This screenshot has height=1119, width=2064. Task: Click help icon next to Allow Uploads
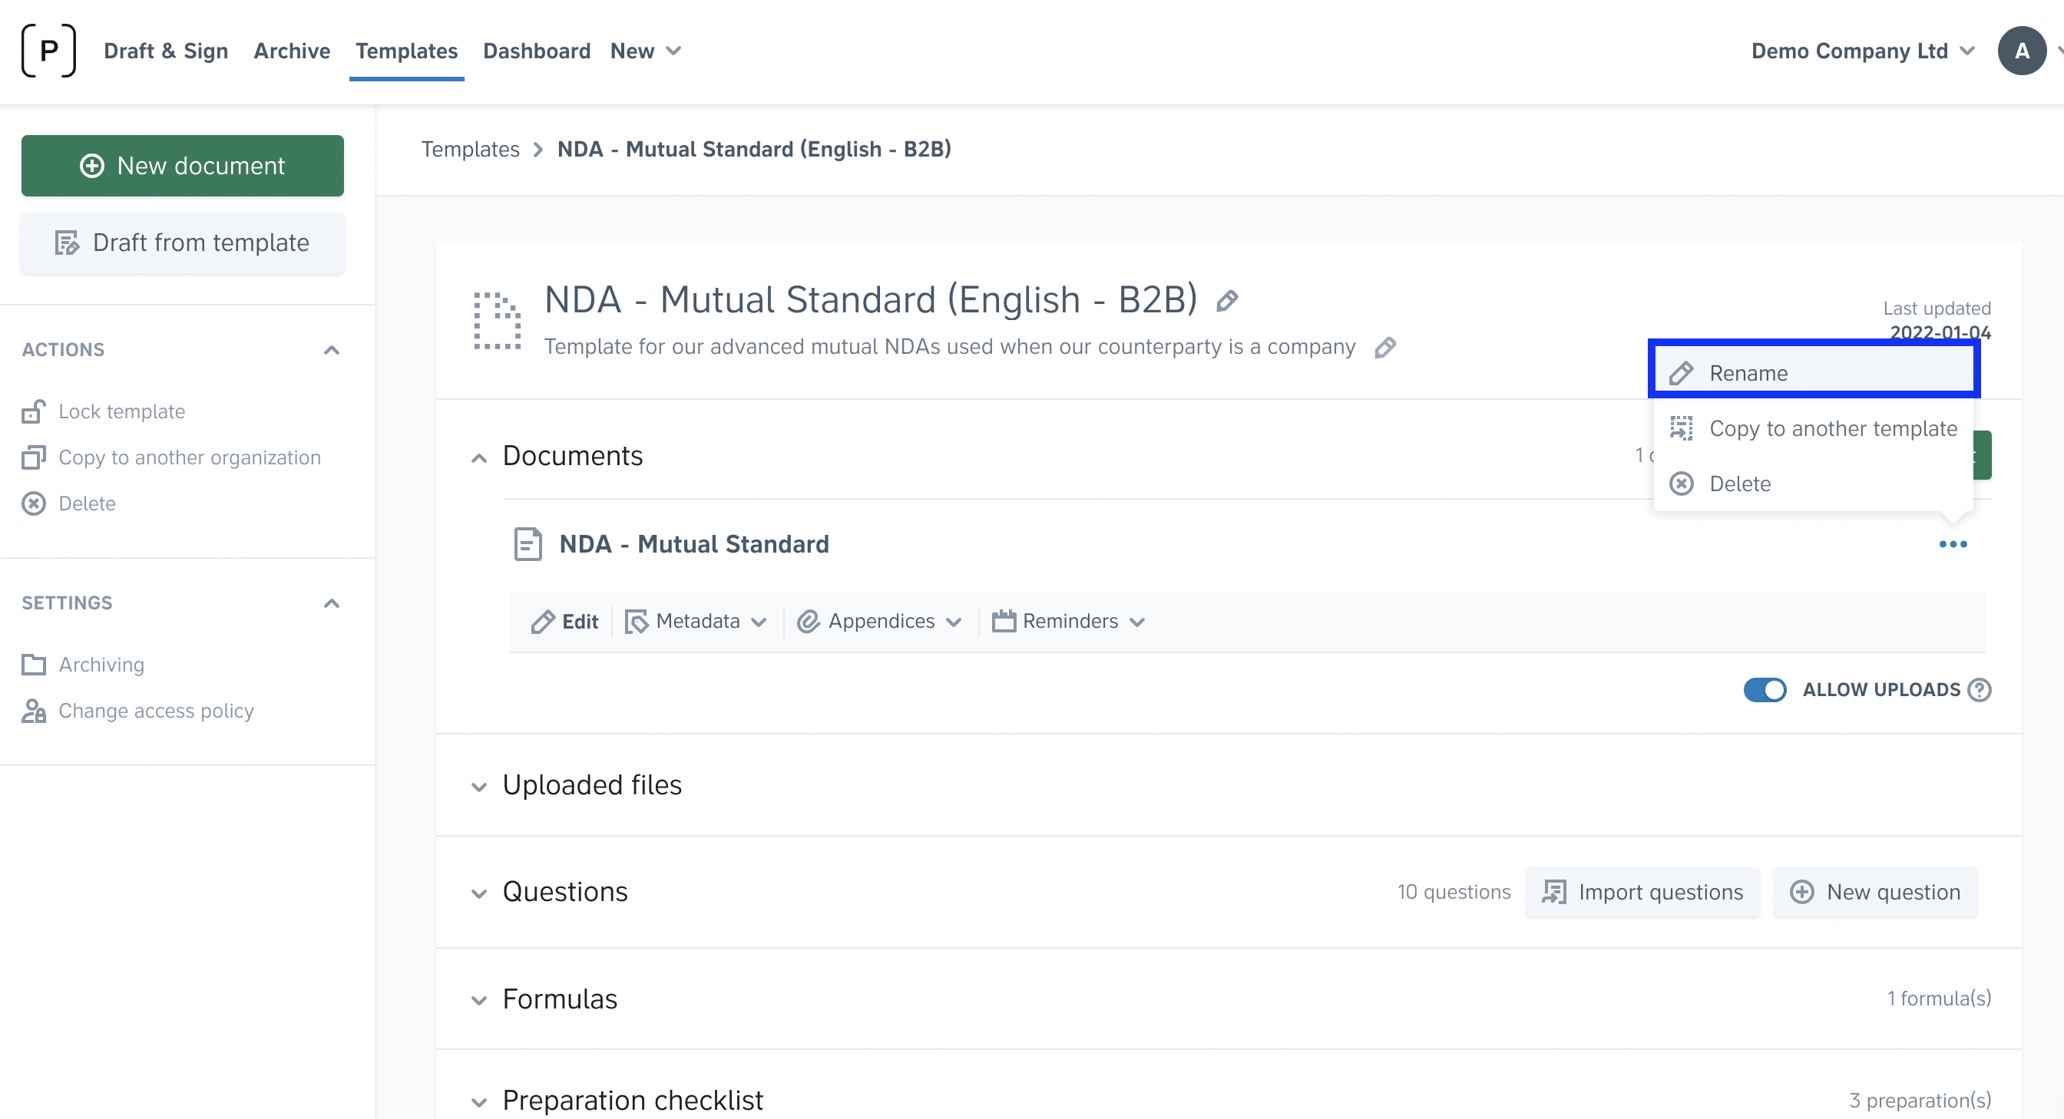(1979, 690)
